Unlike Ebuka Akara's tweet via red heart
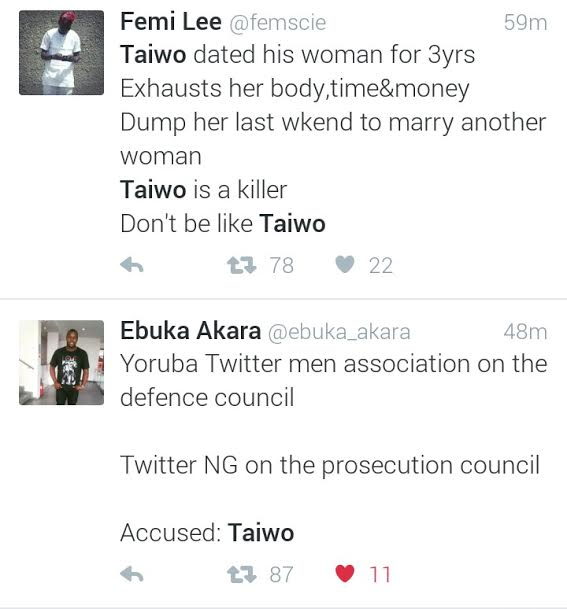 344,573
